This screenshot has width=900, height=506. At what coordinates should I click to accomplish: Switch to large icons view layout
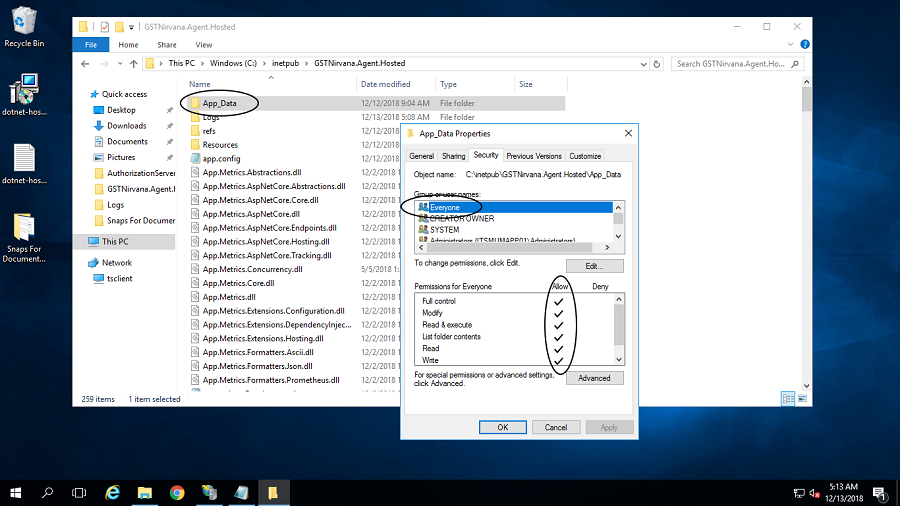pyautogui.click(x=802, y=399)
